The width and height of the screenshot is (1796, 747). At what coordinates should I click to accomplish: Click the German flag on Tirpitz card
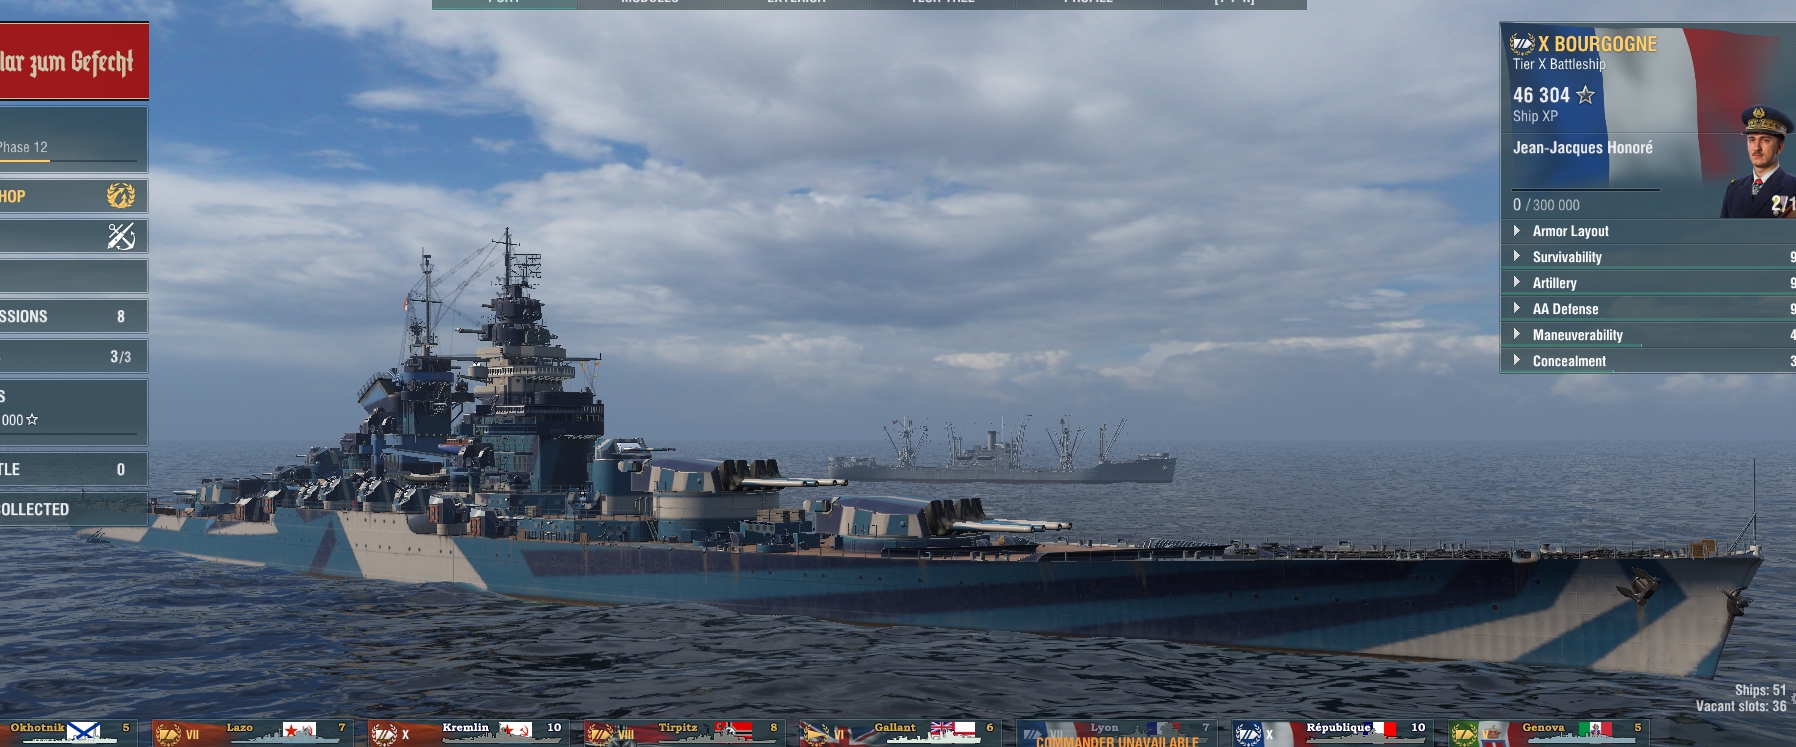pyautogui.click(x=735, y=730)
